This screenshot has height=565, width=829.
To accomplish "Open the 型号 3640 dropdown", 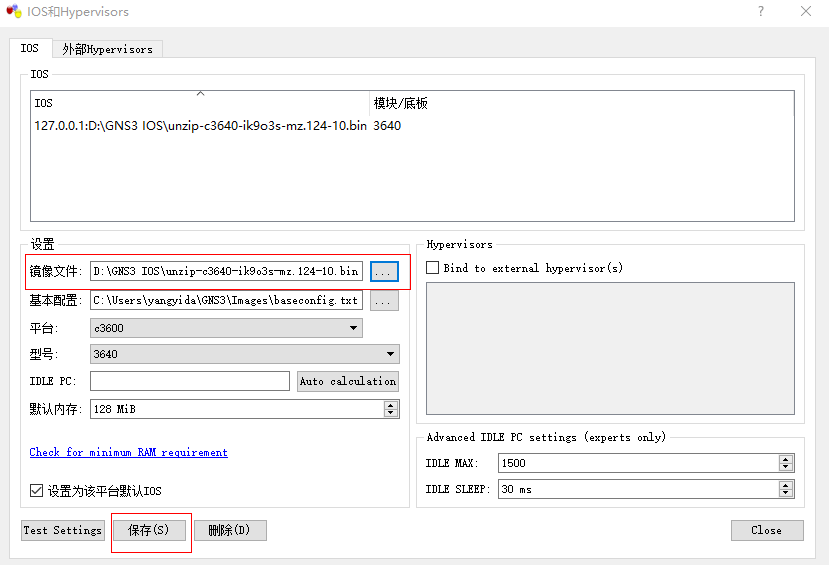I will [x=245, y=354].
